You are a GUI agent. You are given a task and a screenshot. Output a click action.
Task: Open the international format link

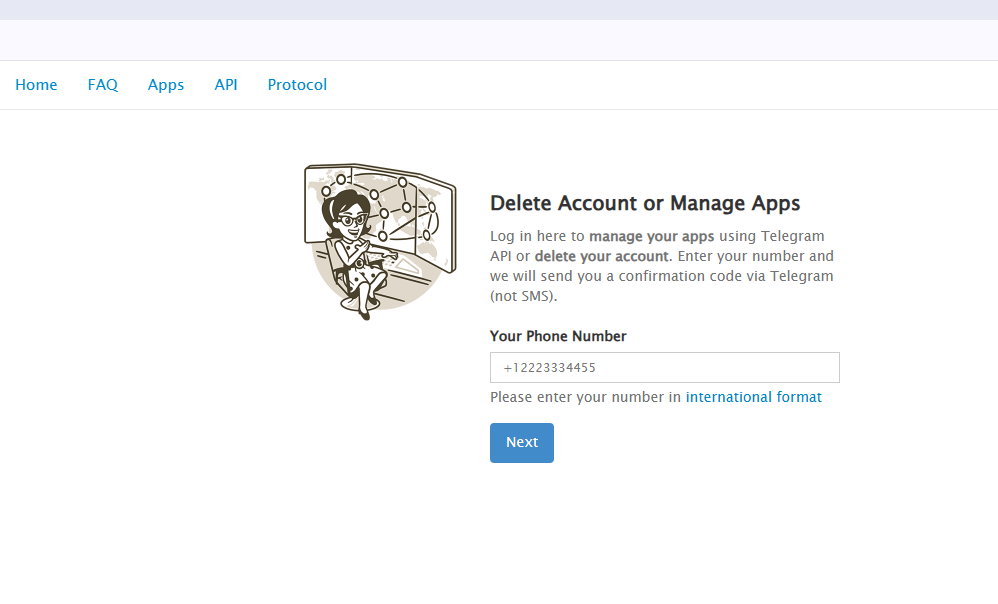coord(753,397)
